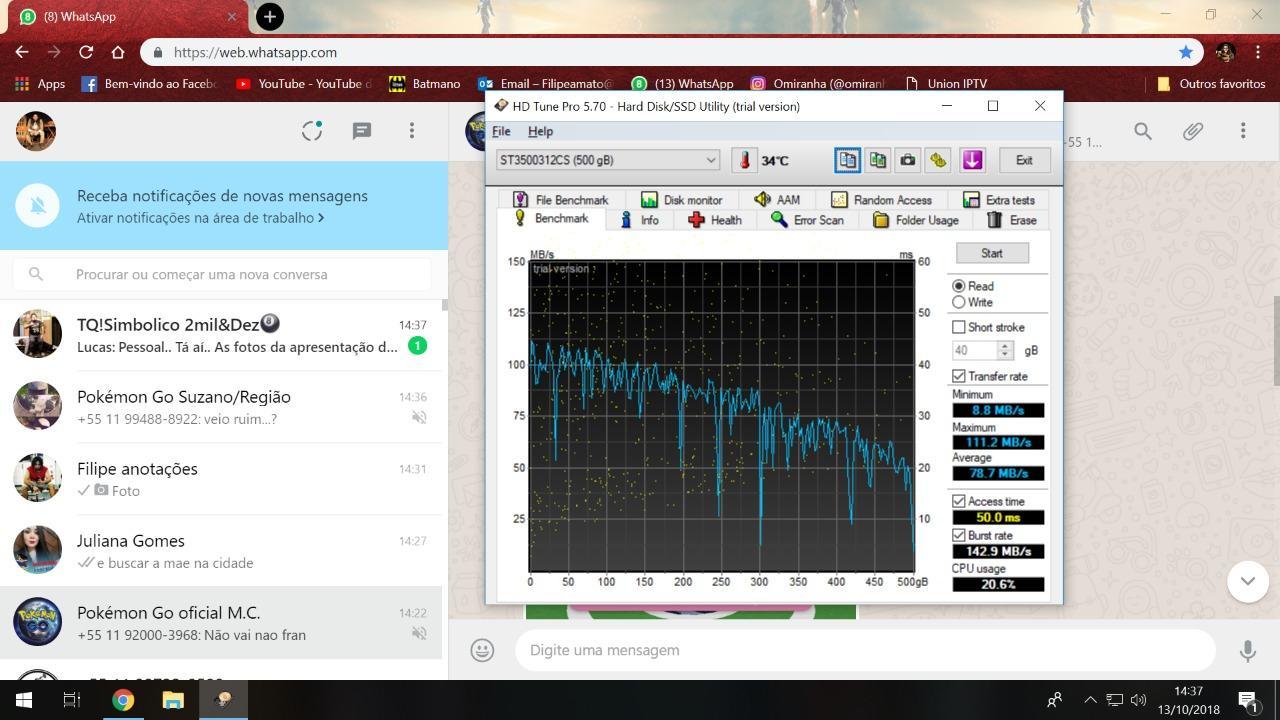
Task: Expand hidden system tray icons
Action: pos(1090,700)
